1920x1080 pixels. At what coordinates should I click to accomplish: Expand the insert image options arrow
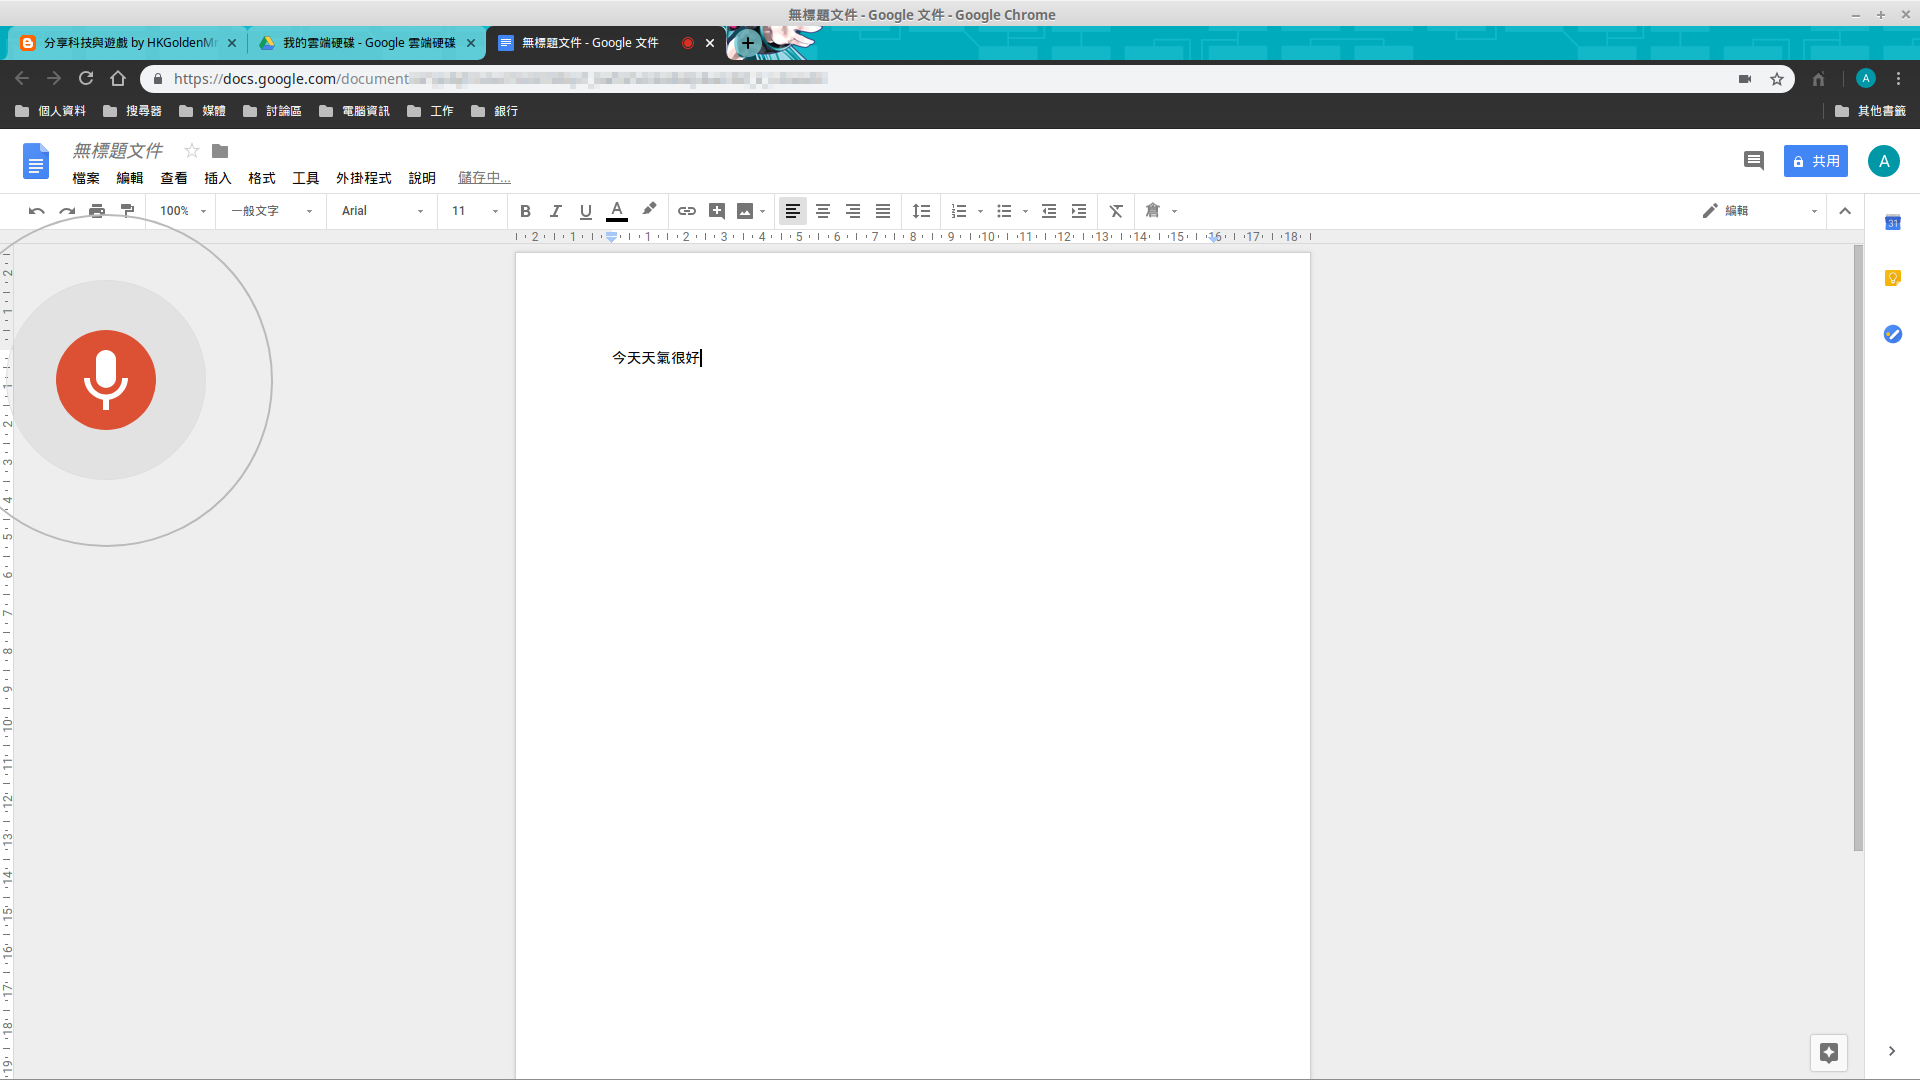[763, 211]
